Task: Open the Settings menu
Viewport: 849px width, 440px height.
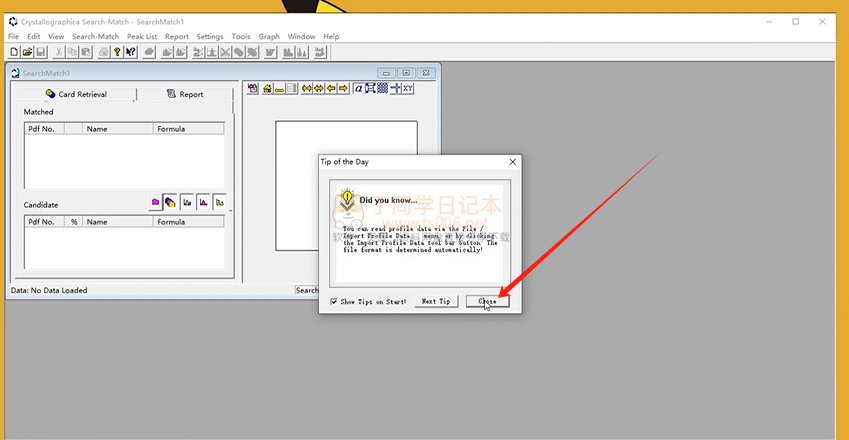Action: click(x=210, y=36)
